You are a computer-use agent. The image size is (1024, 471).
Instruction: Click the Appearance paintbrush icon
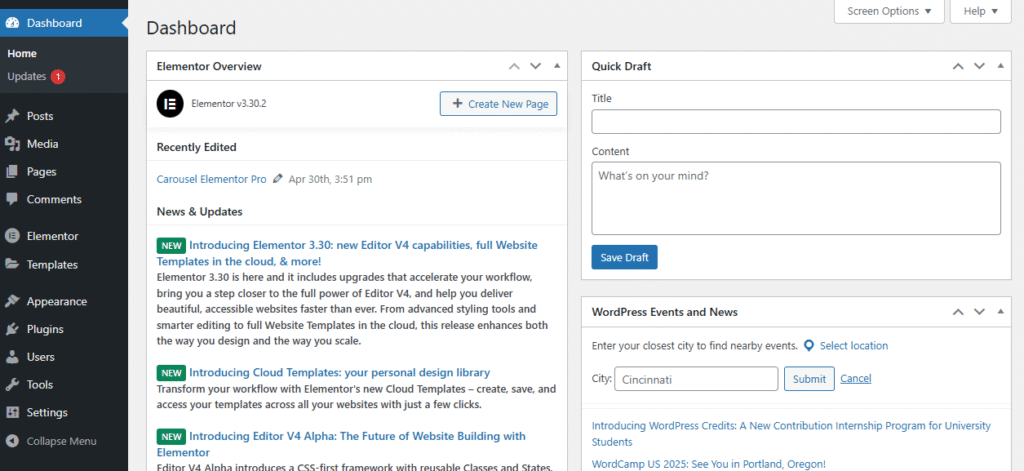tap(12, 301)
